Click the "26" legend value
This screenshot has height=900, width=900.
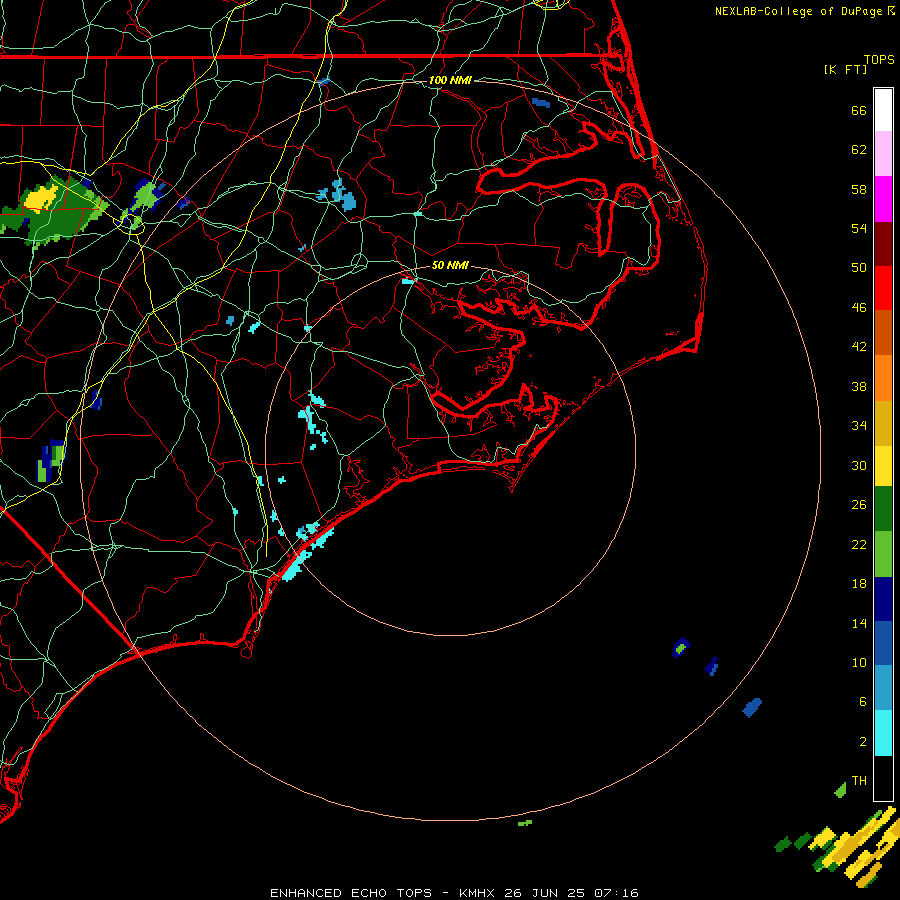859,505
